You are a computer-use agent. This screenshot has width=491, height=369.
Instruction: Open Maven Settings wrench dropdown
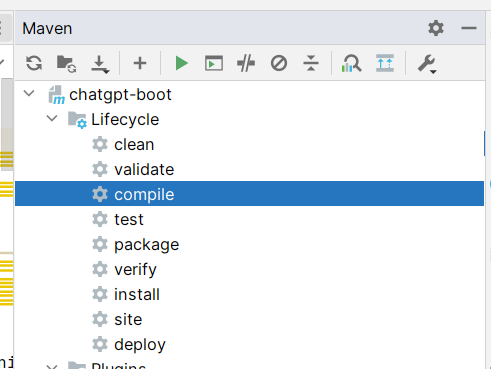pyautogui.click(x=427, y=64)
